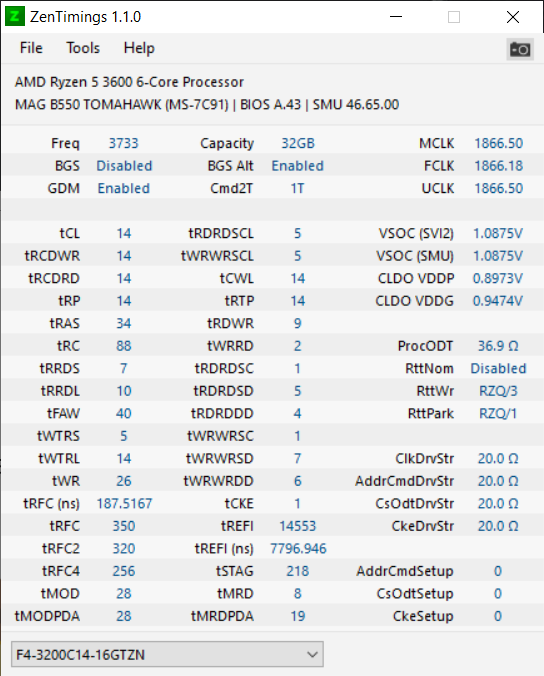Click the tCL value 14
This screenshot has width=544, height=676.
124,233
